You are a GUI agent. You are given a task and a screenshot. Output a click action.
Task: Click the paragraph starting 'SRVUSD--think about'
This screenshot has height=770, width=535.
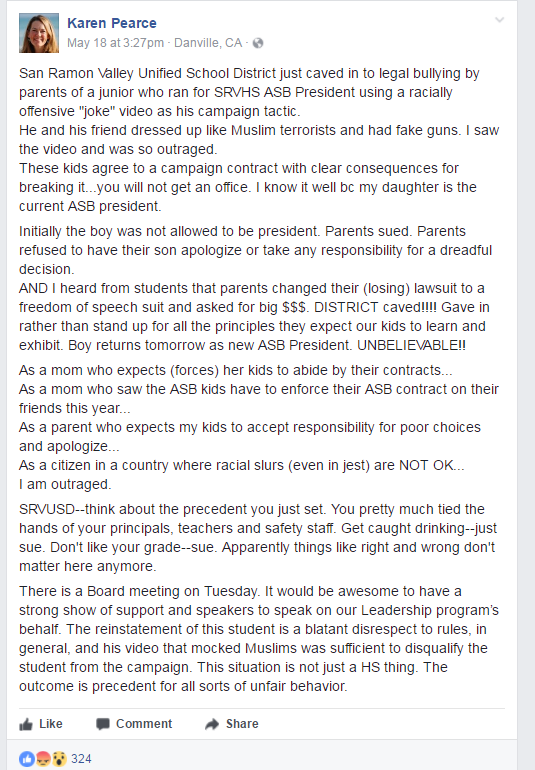coord(258,538)
